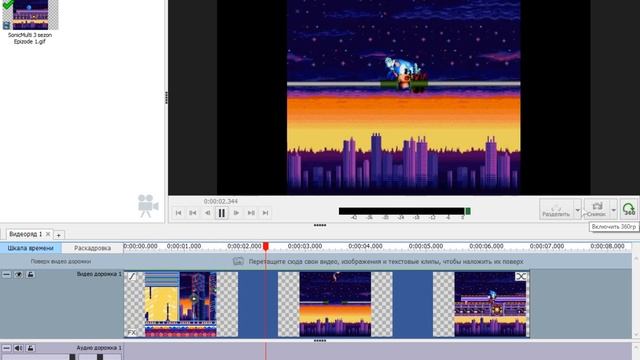
Task: Switch to Раскадровка storyboard view
Action: (92, 248)
